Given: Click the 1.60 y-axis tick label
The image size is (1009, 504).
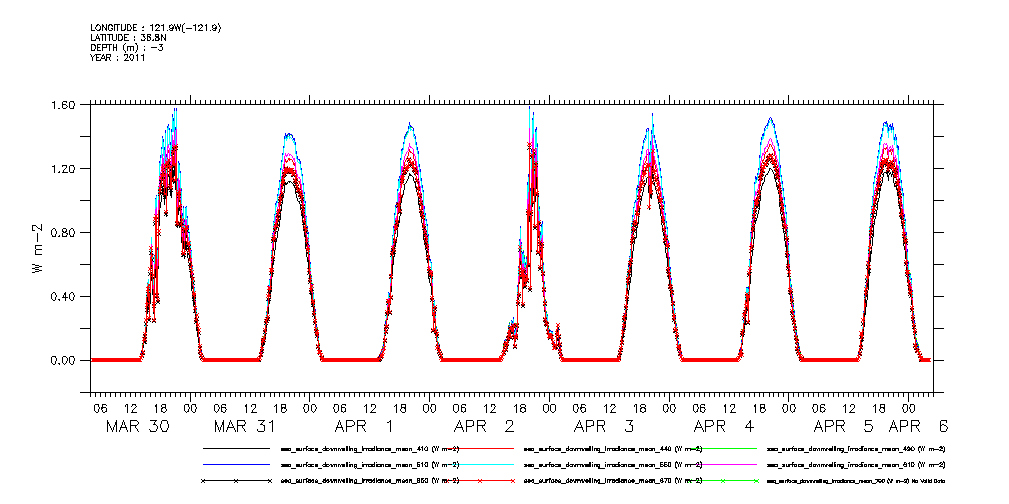Looking at the screenshot, I should coord(61,104).
